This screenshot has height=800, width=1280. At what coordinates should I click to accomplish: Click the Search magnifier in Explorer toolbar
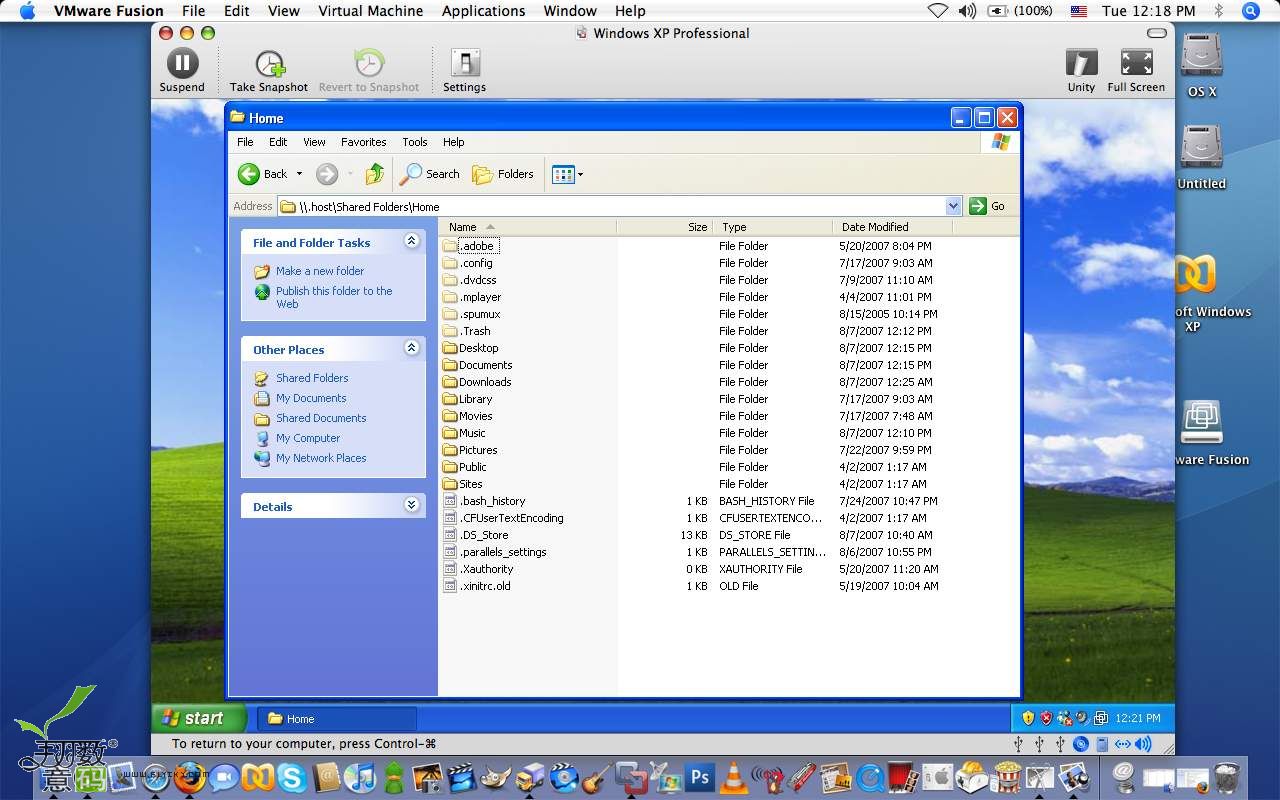click(411, 174)
